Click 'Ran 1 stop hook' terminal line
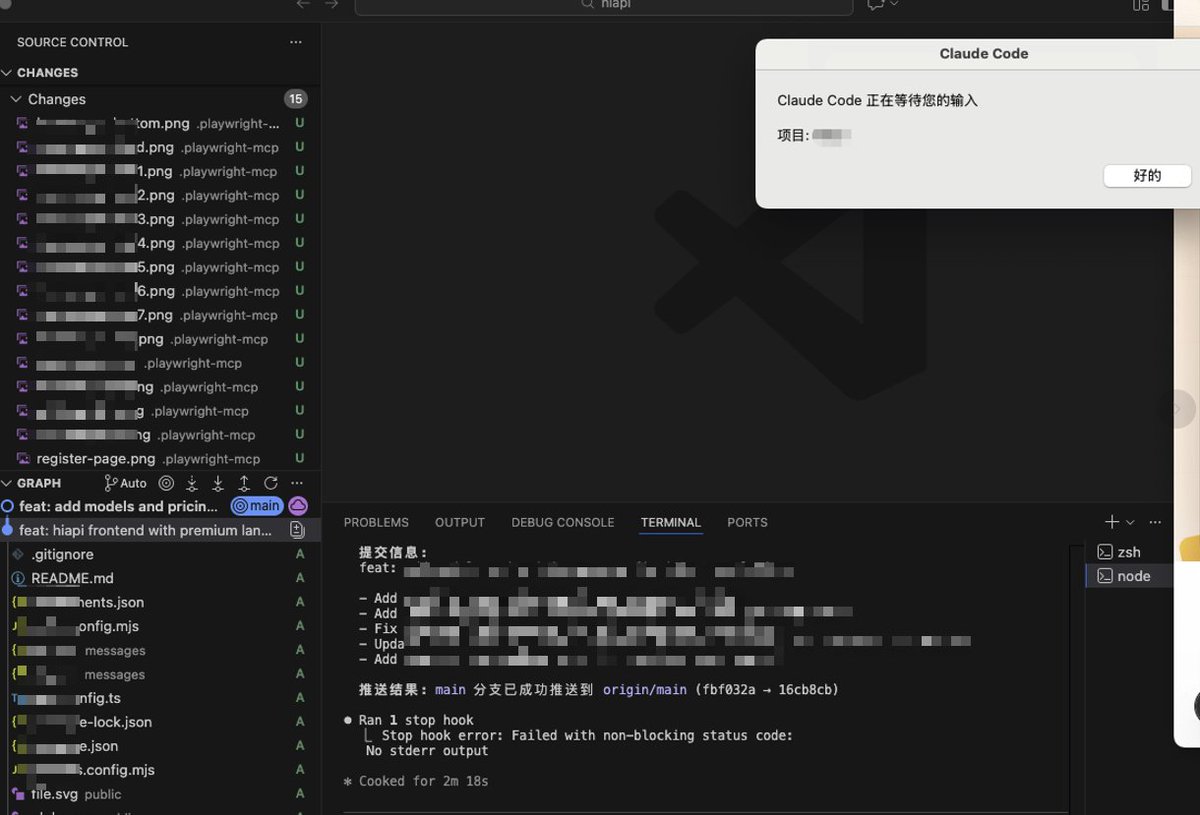Image resolution: width=1200 pixels, height=815 pixels. tap(416, 720)
